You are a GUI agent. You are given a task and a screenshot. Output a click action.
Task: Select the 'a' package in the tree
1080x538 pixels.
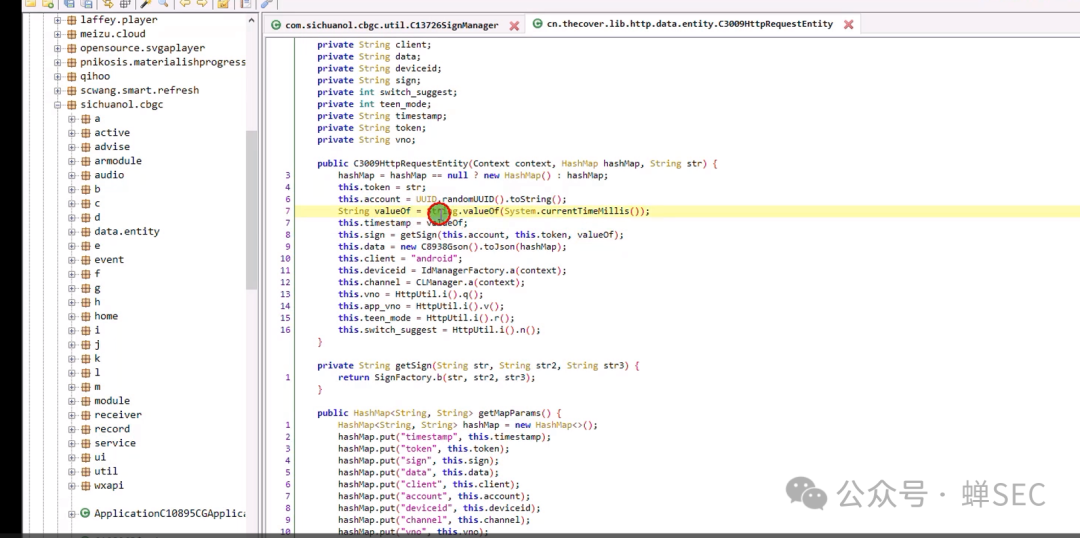(x=97, y=118)
